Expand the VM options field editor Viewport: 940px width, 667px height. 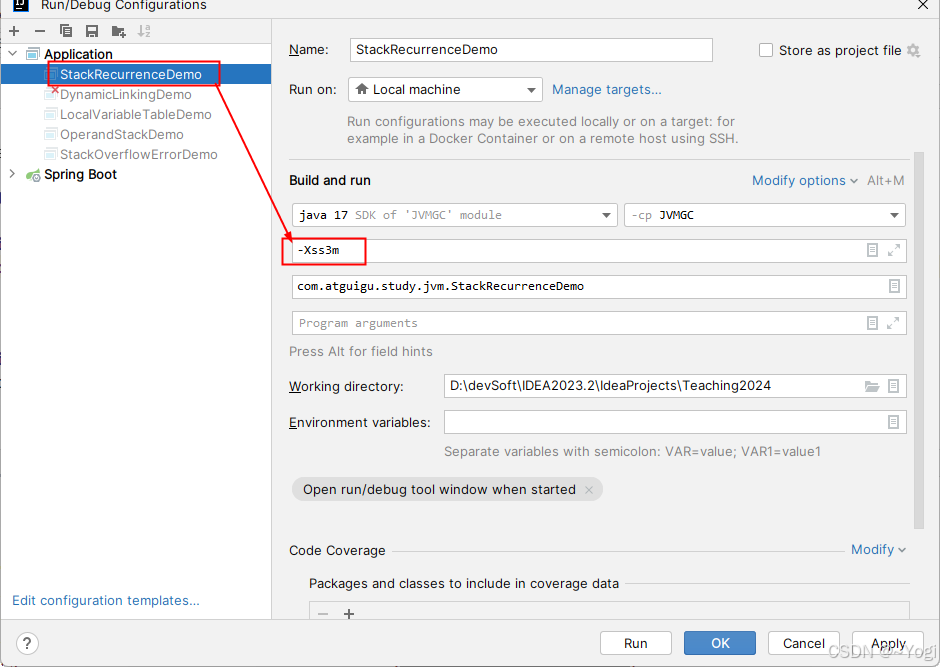point(894,250)
